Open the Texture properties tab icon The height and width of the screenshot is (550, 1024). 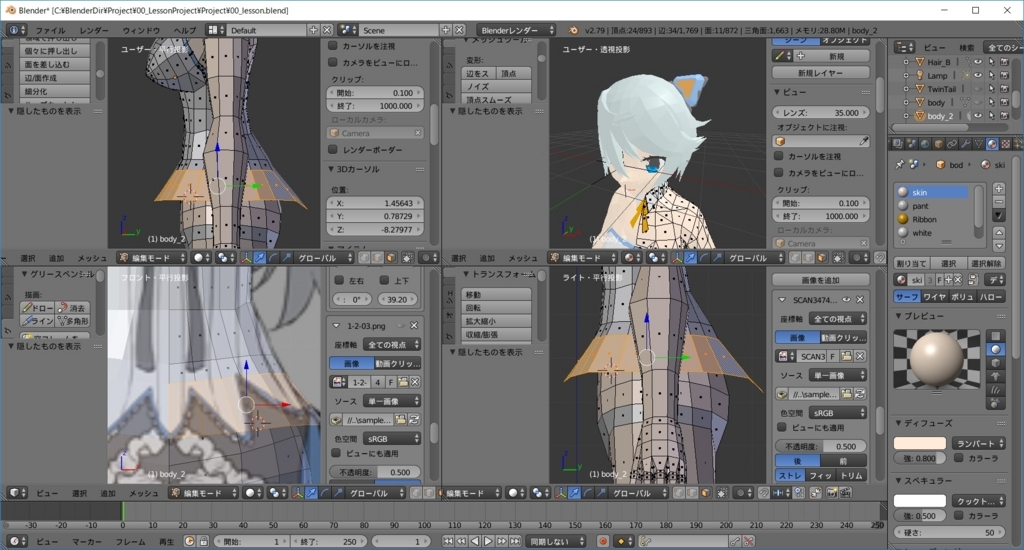[1006, 144]
